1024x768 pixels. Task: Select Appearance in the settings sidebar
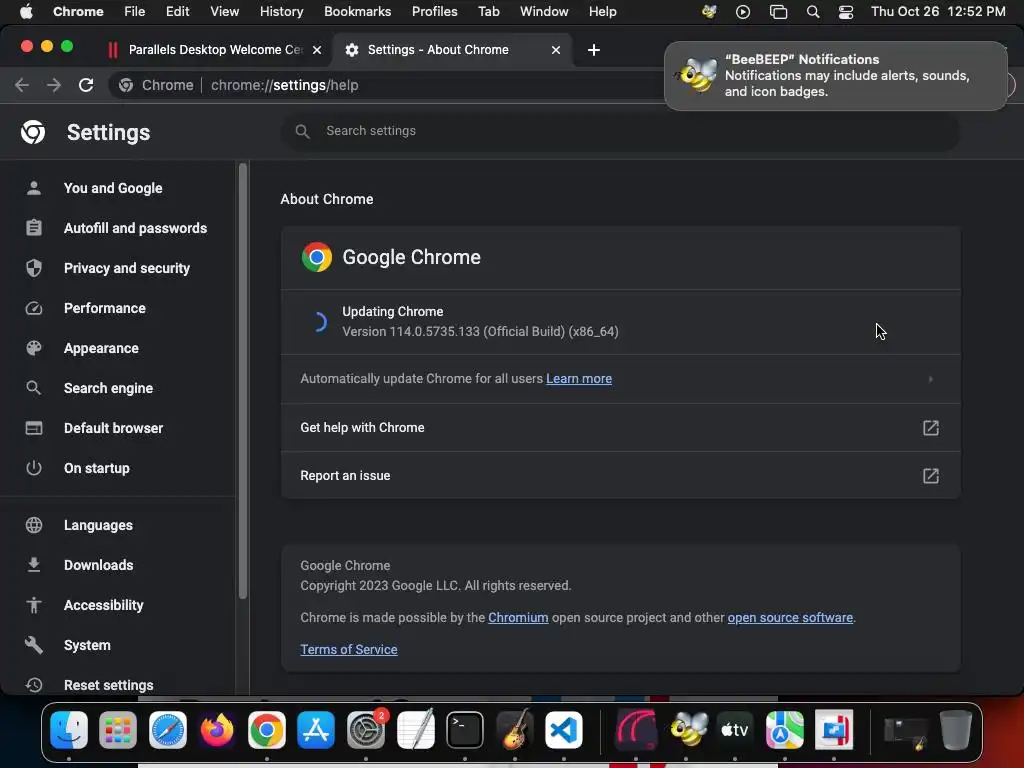101,348
